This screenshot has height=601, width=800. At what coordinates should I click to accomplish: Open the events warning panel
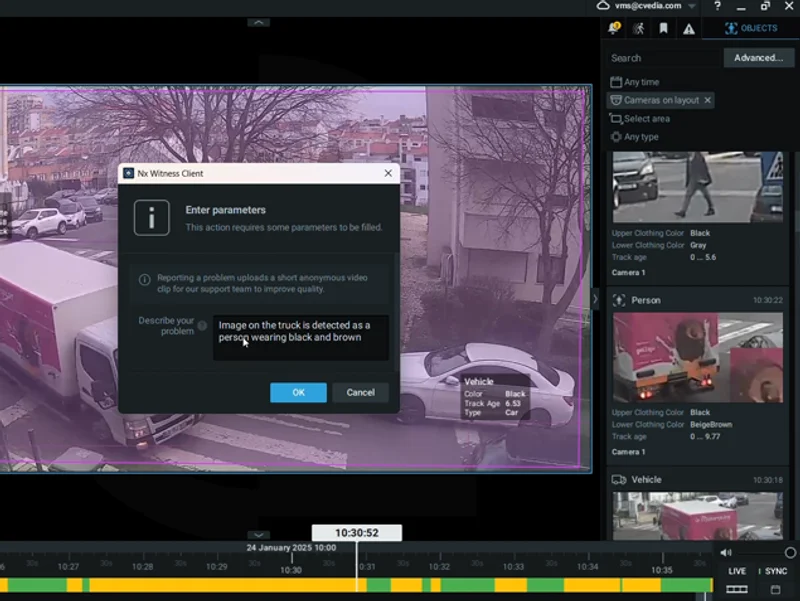(x=688, y=28)
